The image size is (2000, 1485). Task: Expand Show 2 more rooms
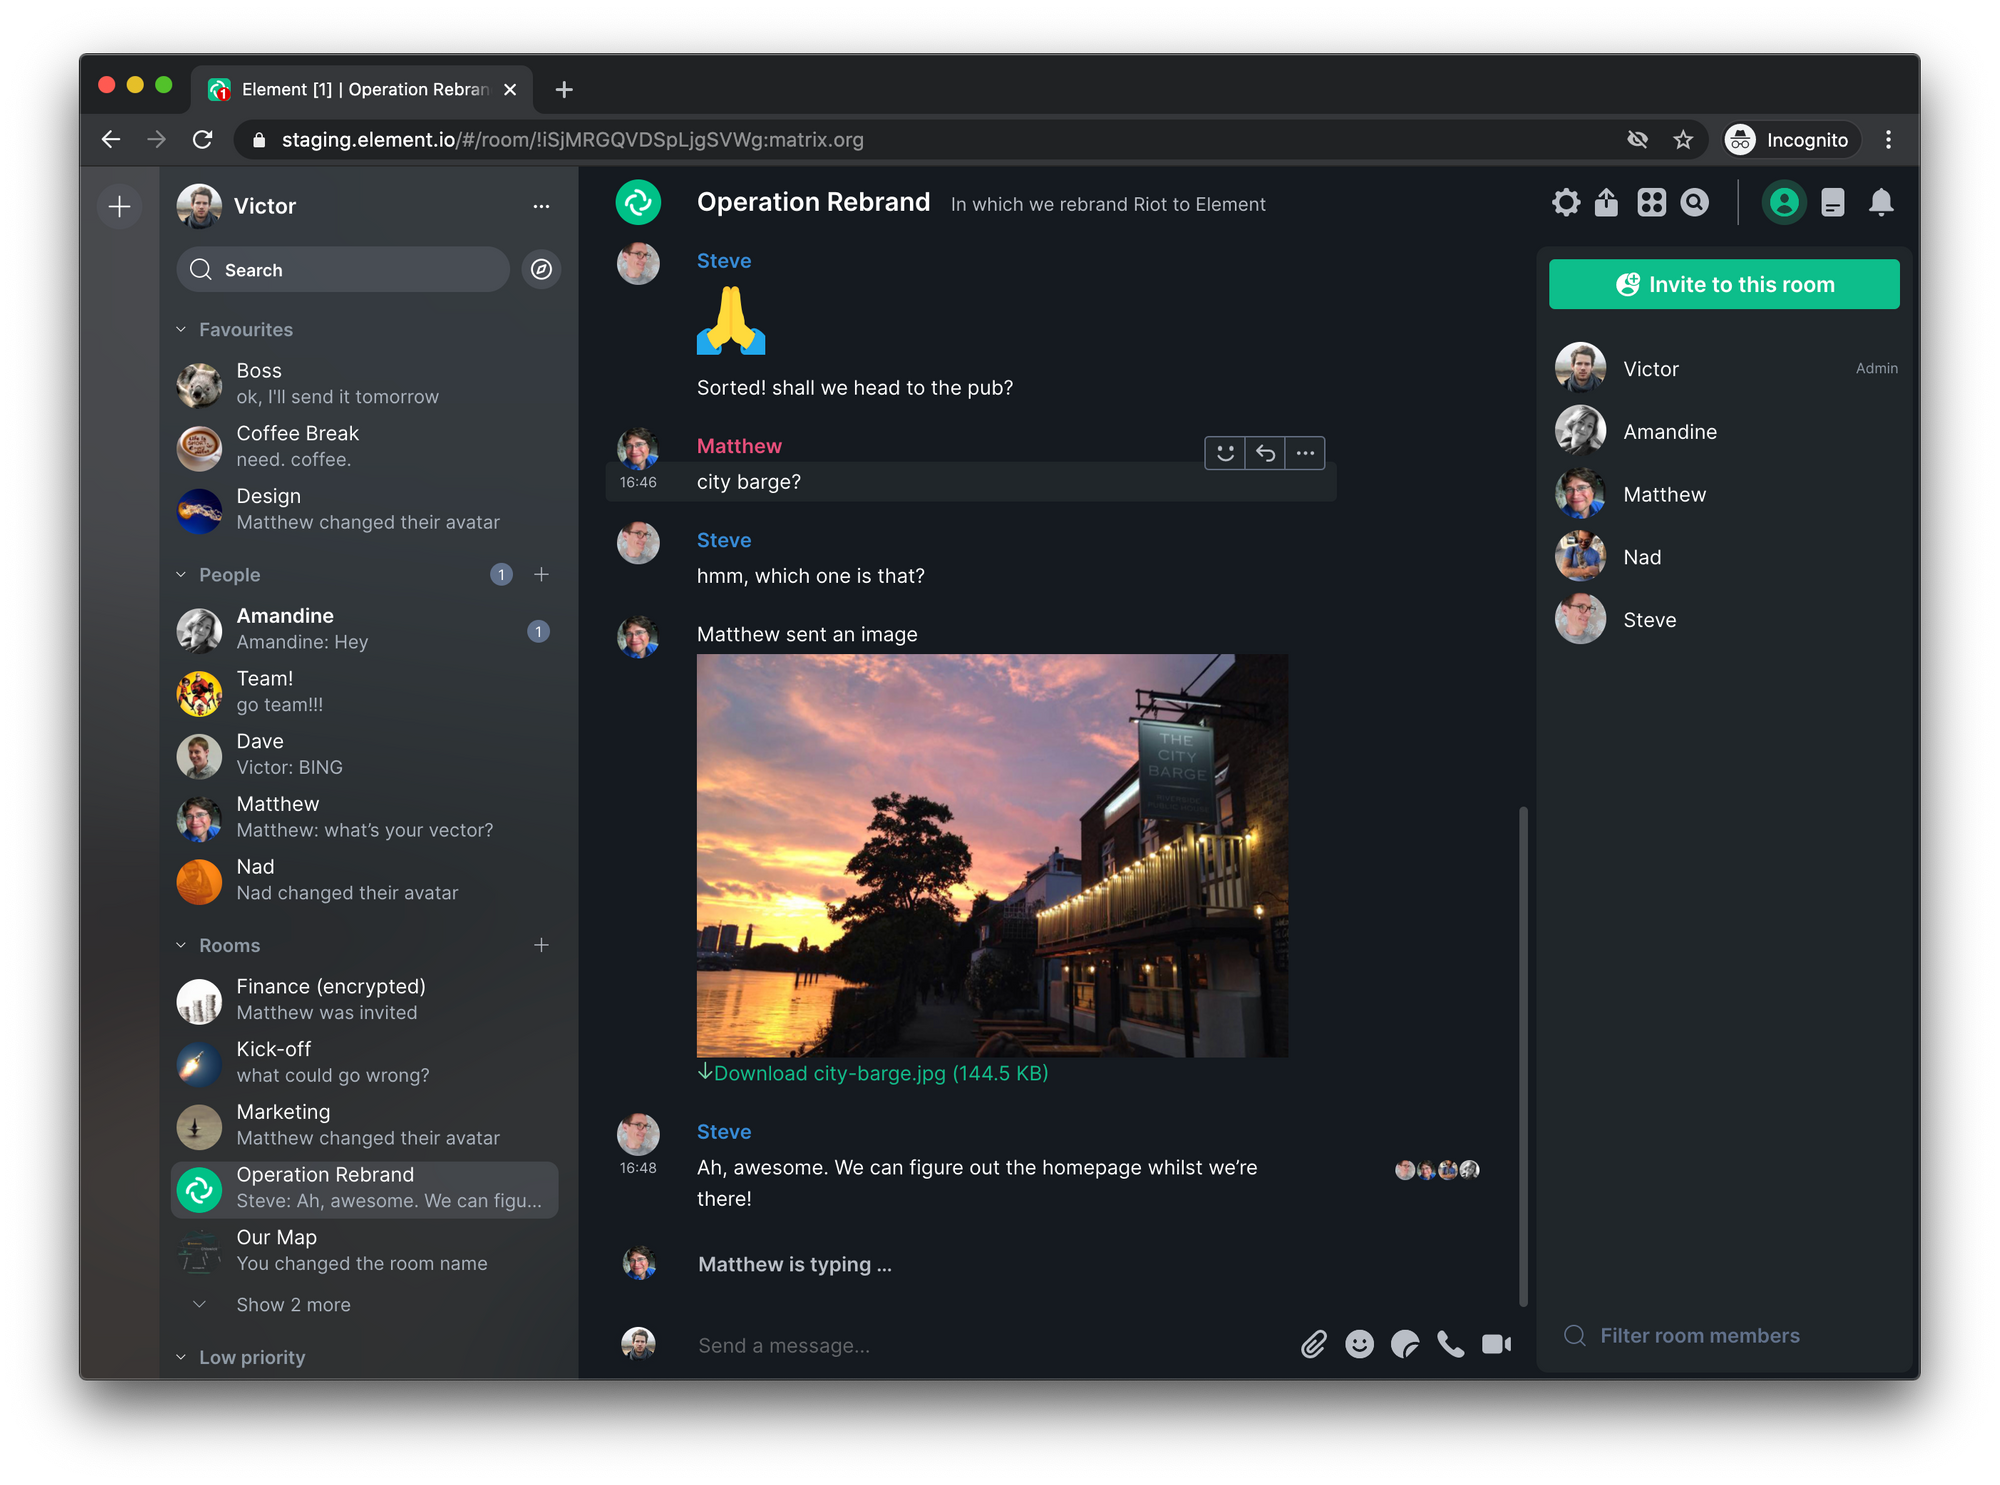(290, 1302)
